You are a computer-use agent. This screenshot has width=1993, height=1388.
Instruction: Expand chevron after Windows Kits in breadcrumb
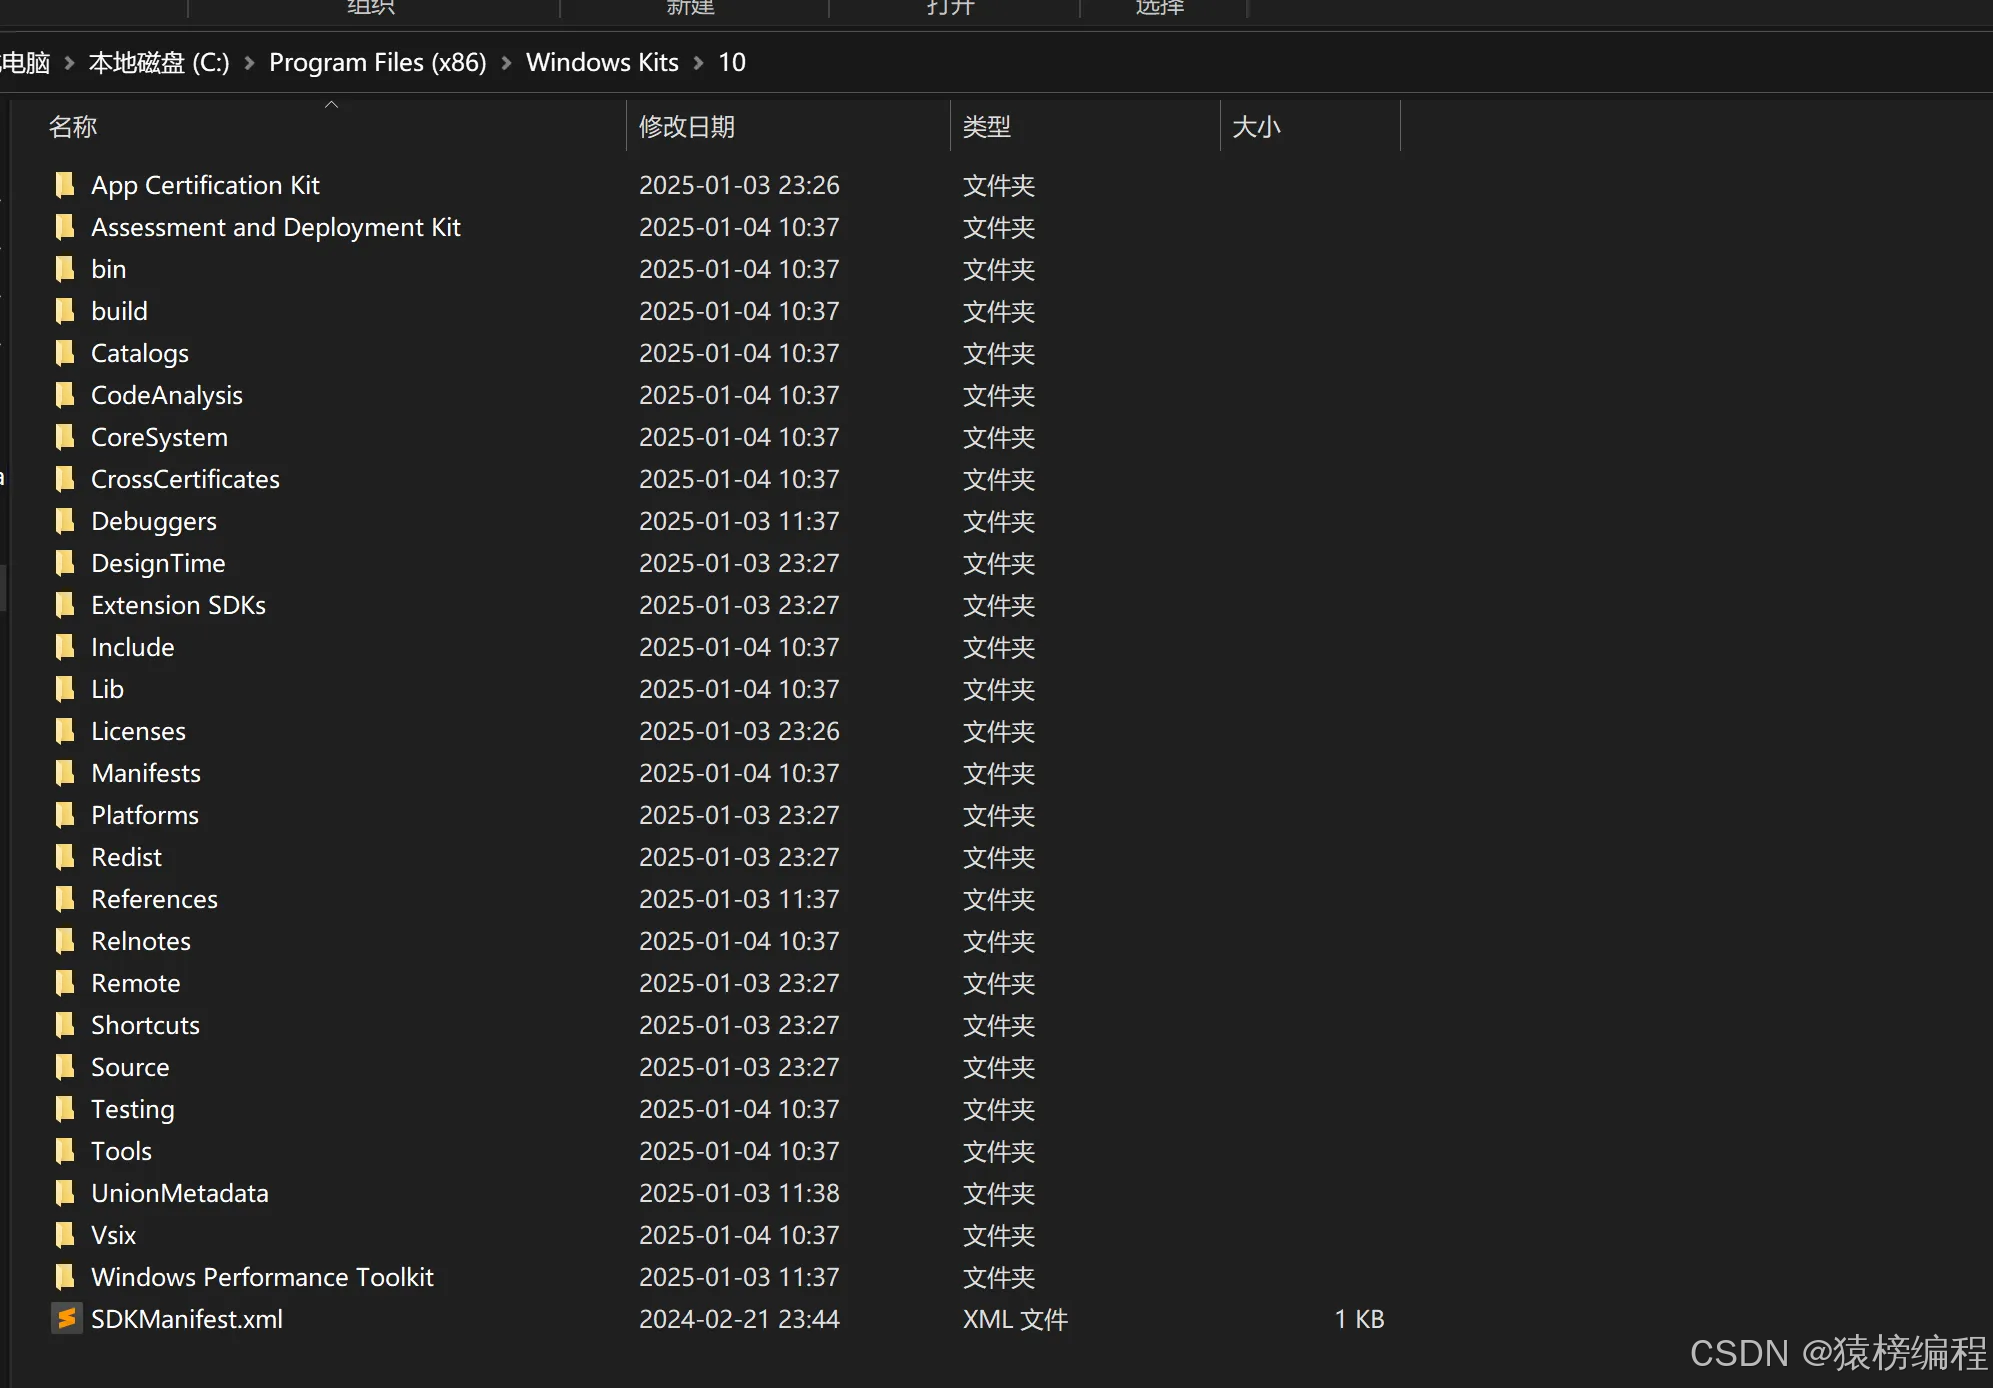(x=698, y=63)
